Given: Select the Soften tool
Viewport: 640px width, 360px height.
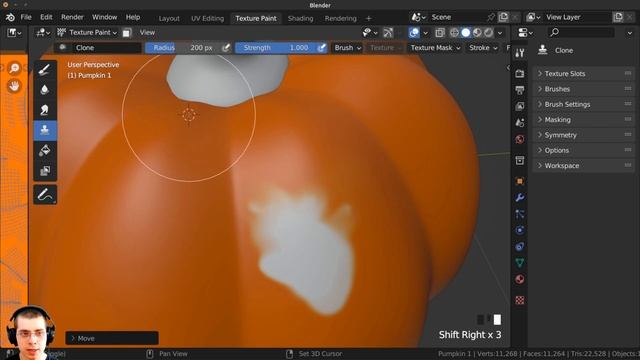Looking at the screenshot, I should [x=45, y=90].
